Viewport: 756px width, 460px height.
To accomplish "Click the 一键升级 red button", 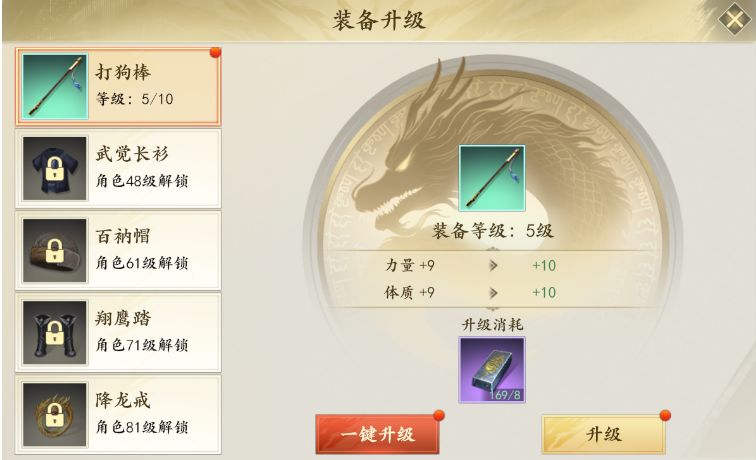I will click(378, 434).
